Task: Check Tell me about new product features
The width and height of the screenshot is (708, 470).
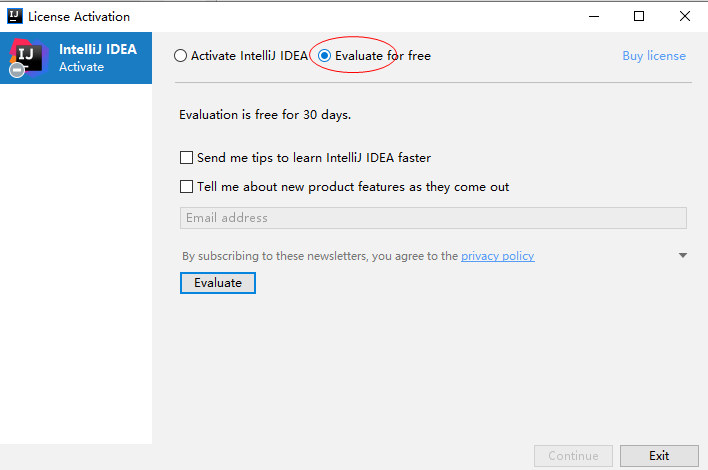Action: [x=186, y=187]
